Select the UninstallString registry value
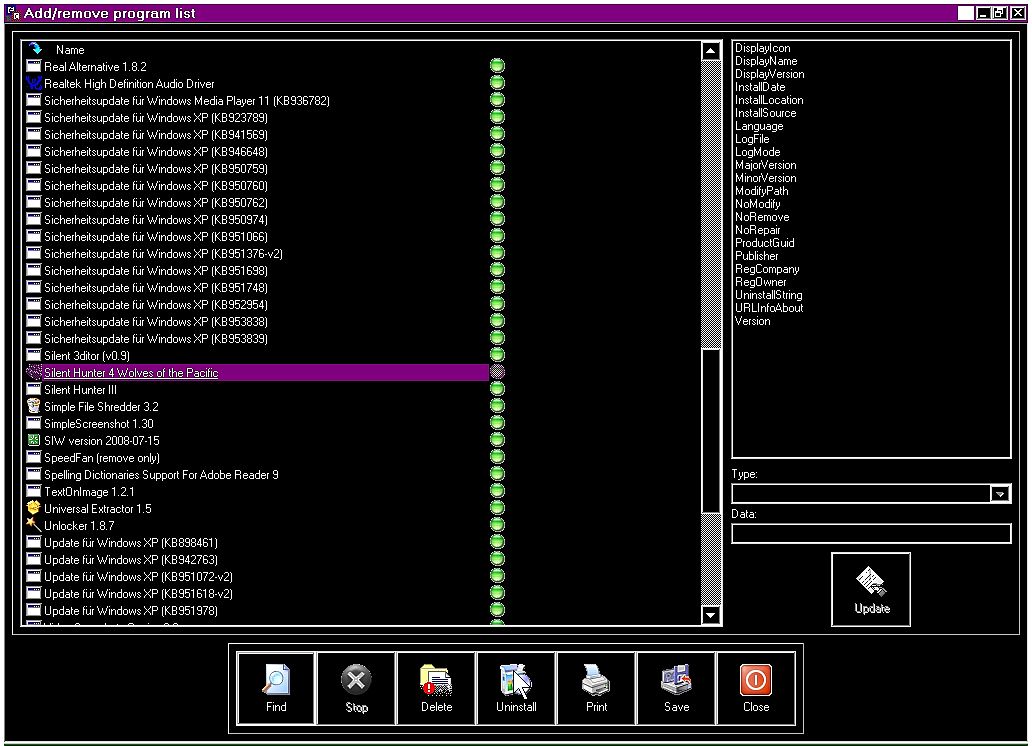The width and height of the screenshot is (1032, 746). tap(769, 295)
